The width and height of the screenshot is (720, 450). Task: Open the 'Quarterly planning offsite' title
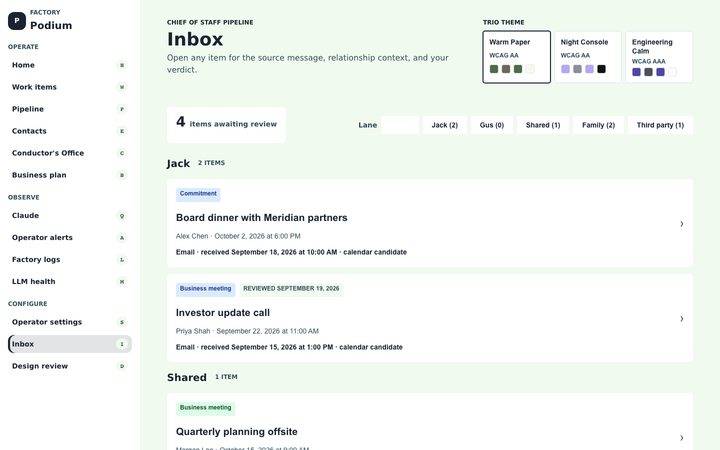coord(236,432)
